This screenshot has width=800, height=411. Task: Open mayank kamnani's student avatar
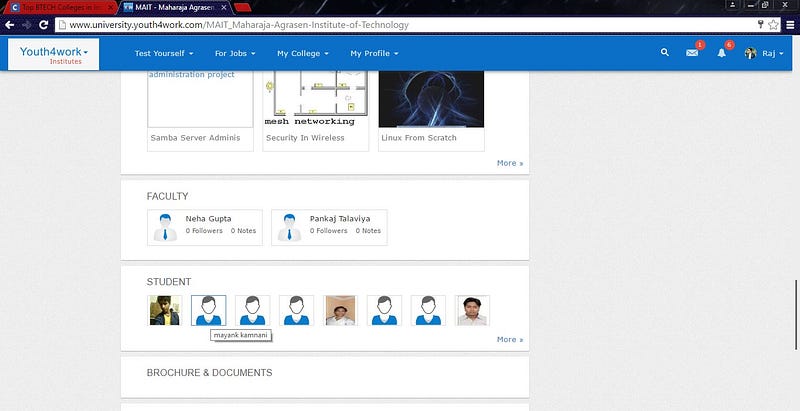(x=209, y=310)
